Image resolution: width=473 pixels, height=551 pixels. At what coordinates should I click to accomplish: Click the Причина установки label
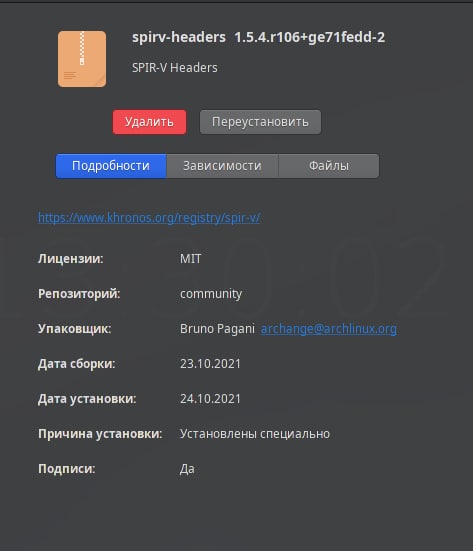coord(100,434)
